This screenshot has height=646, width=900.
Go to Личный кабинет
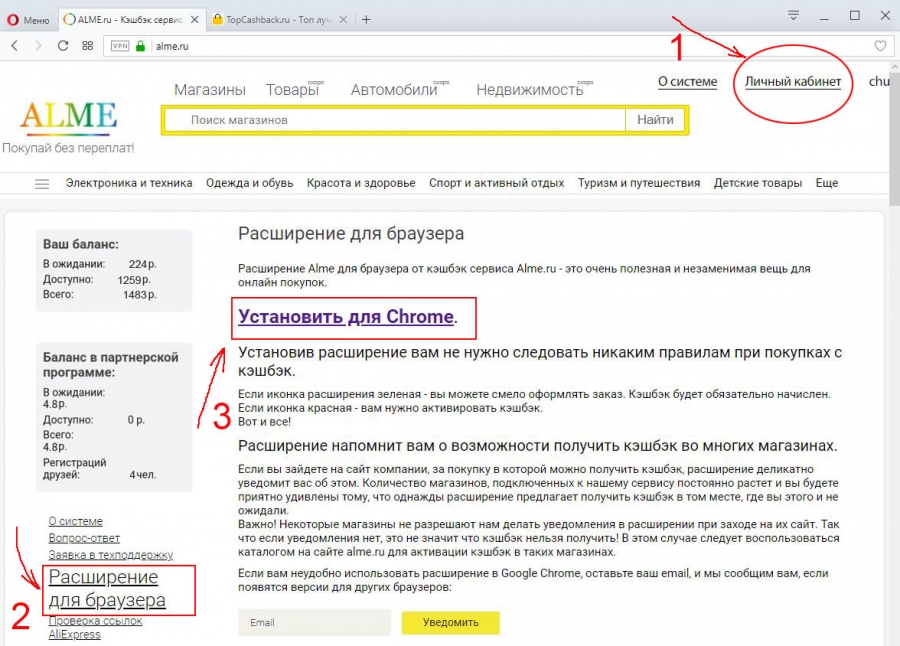tap(793, 82)
